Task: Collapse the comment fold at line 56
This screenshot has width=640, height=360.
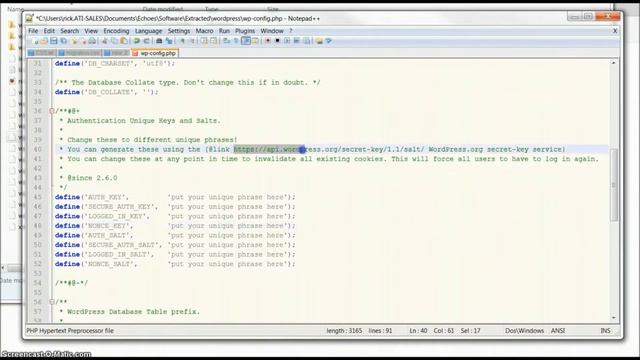Action: [52, 302]
